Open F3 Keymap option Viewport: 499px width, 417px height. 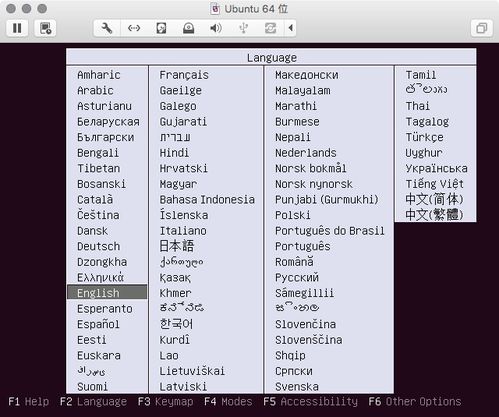tap(166, 402)
